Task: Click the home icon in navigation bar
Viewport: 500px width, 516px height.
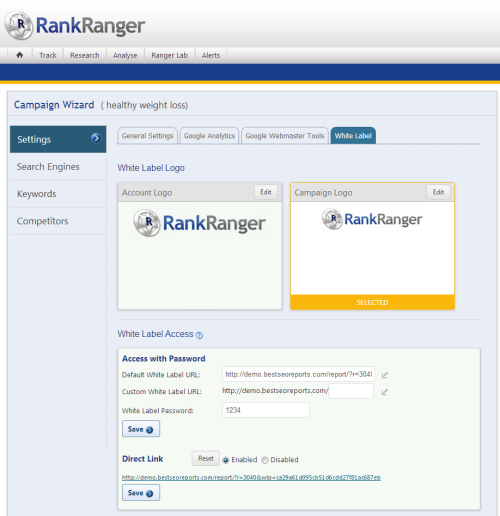Action: coord(20,55)
